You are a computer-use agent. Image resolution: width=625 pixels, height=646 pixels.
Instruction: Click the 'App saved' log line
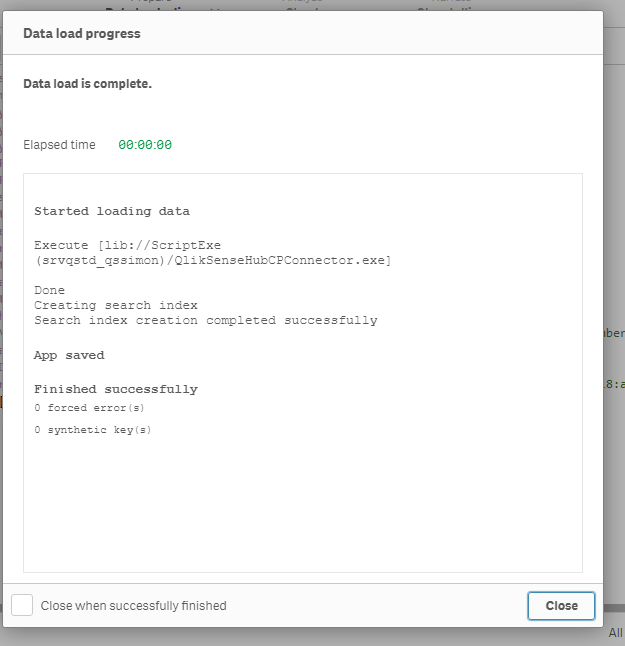coord(69,355)
